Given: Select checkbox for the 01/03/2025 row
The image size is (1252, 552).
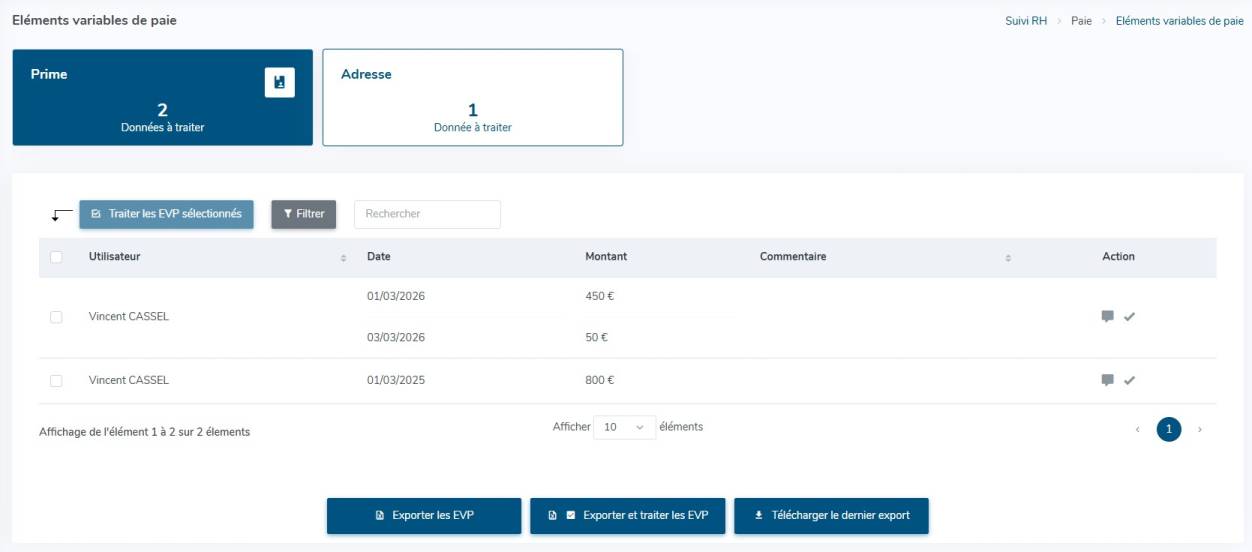Looking at the screenshot, I should coord(56,380).
